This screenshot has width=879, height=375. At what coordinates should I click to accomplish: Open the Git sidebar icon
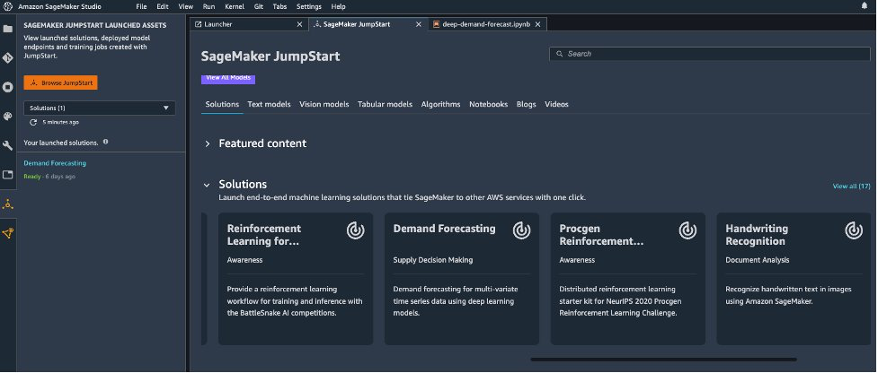pyautogui.click(x=8, y=58)
